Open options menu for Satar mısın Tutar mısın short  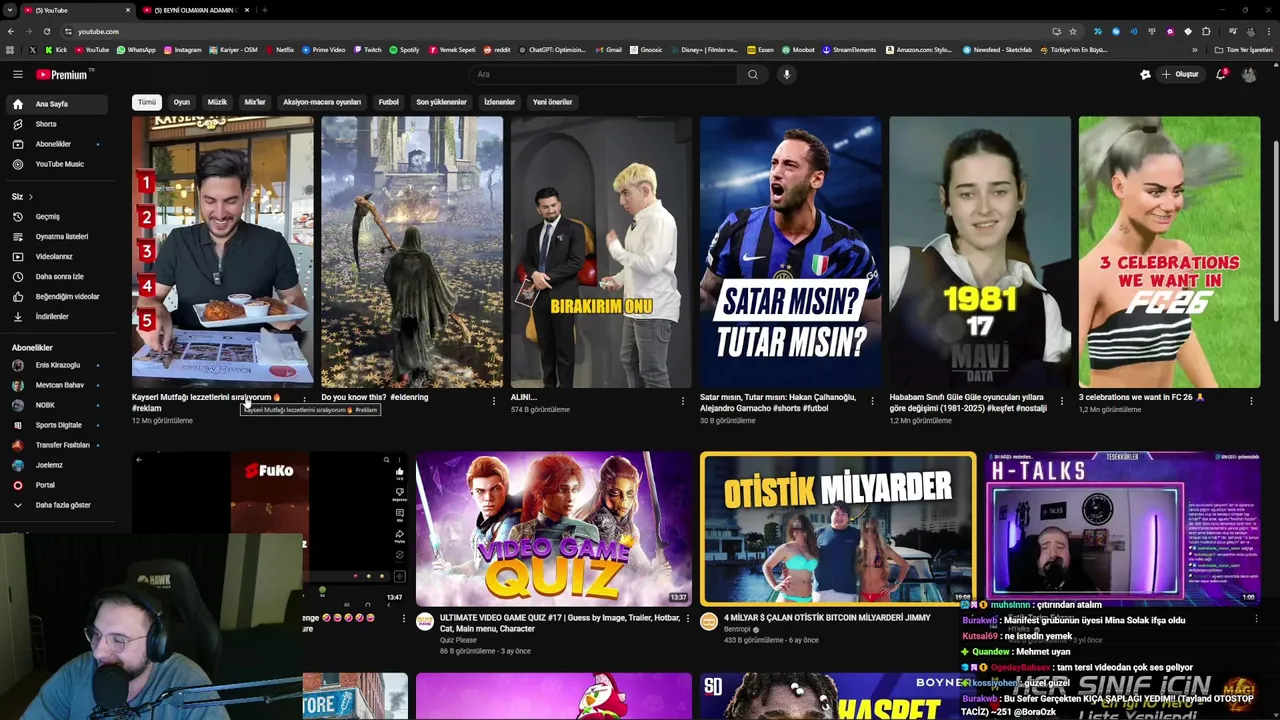(x=872, y=401)
